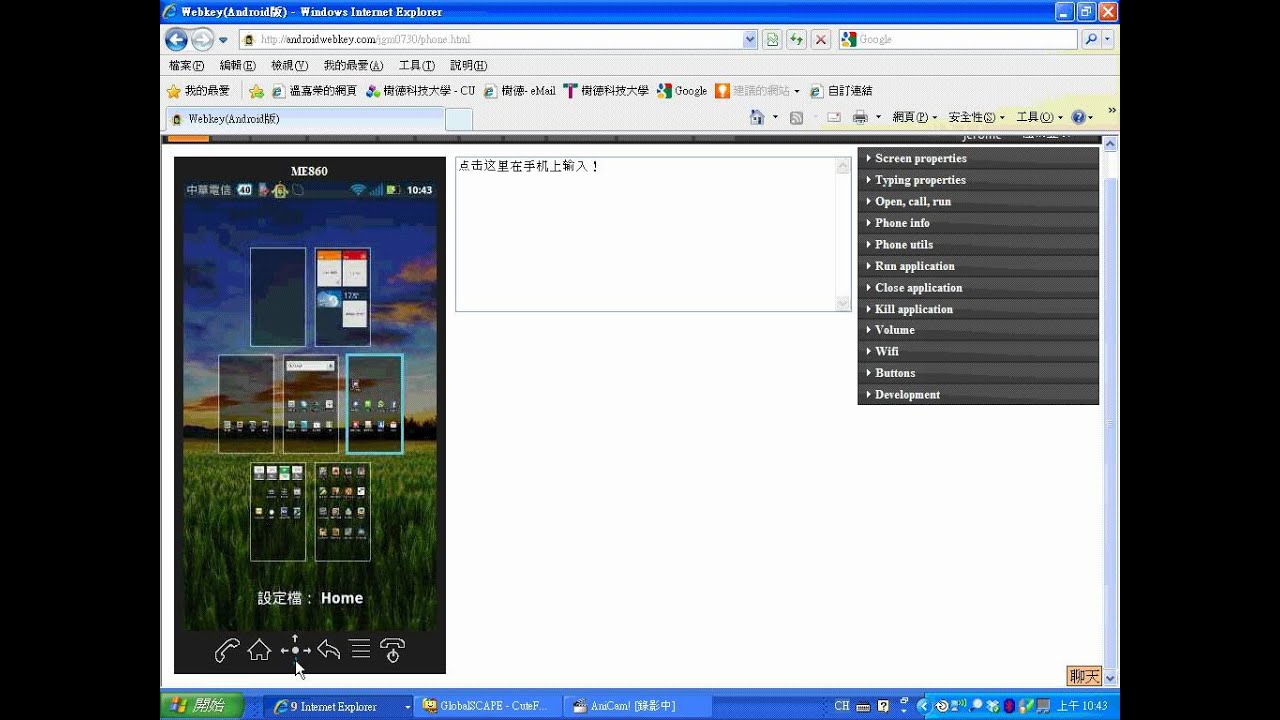The height and width of the screenshot is (720, 1280).
Task: Tap the phone call icon below the screen
Action: click(227, 651)
